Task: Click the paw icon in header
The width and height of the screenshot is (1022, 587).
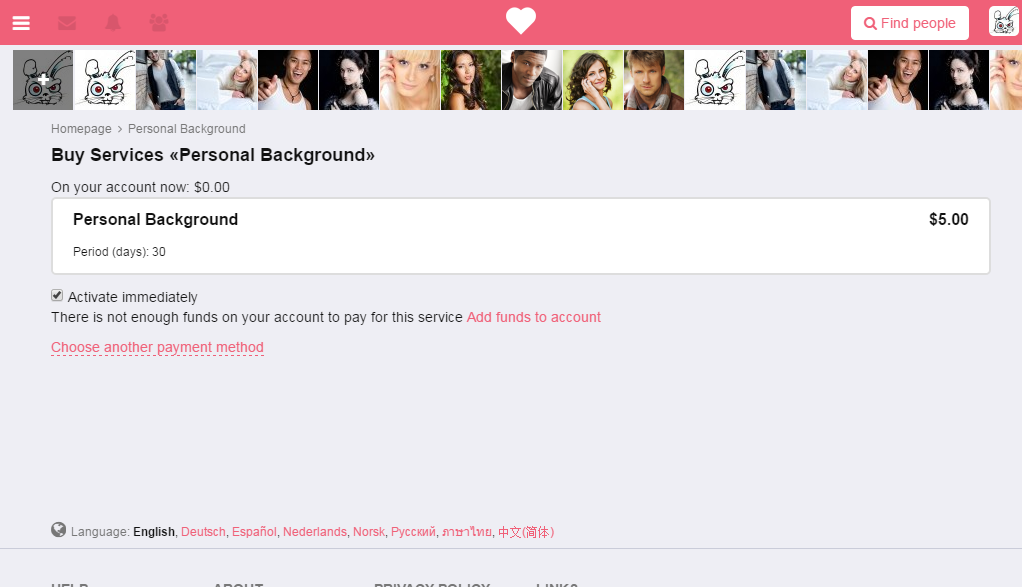Action: pos(158,23)
